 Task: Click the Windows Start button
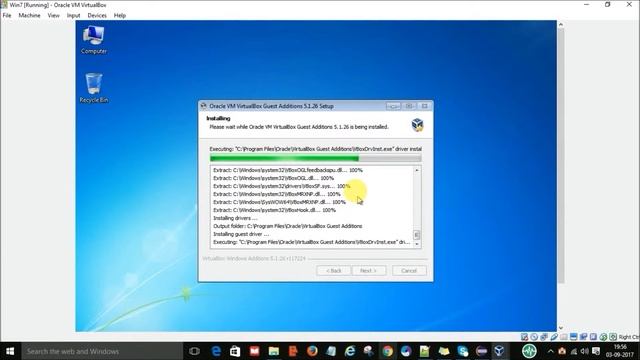pos(10,351)
